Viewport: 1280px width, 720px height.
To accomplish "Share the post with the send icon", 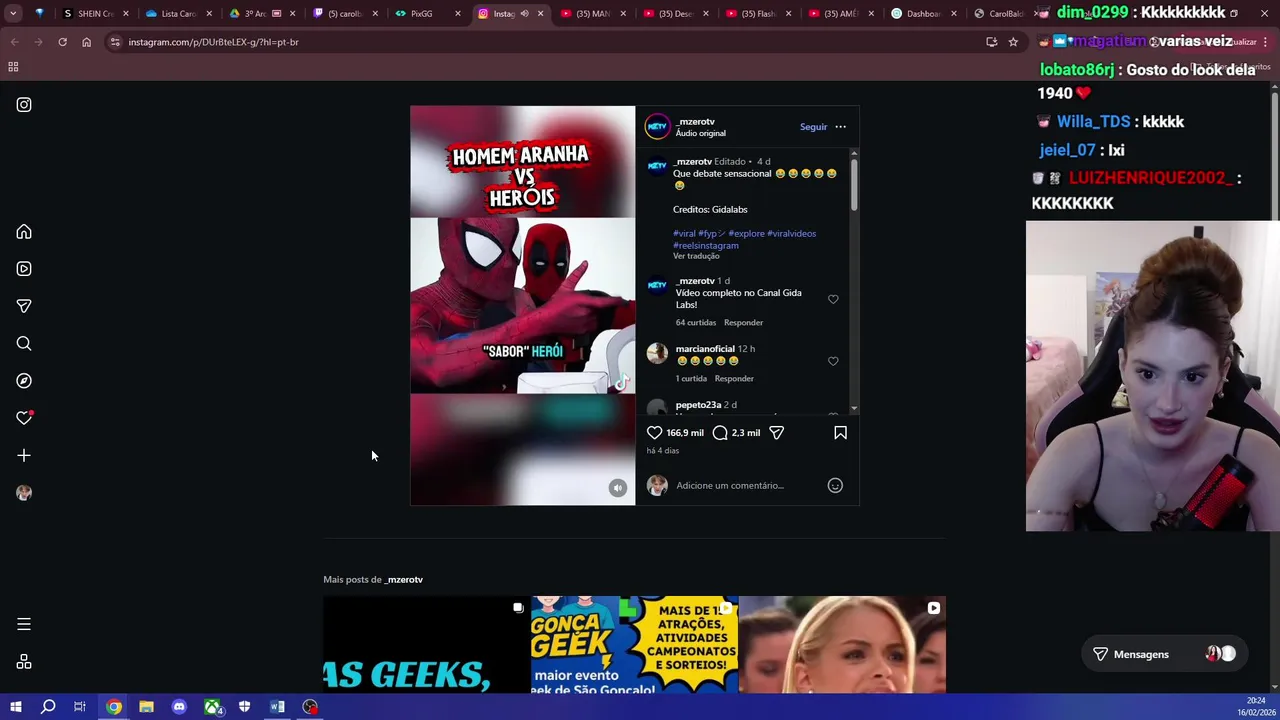I will tap(776, 433).
